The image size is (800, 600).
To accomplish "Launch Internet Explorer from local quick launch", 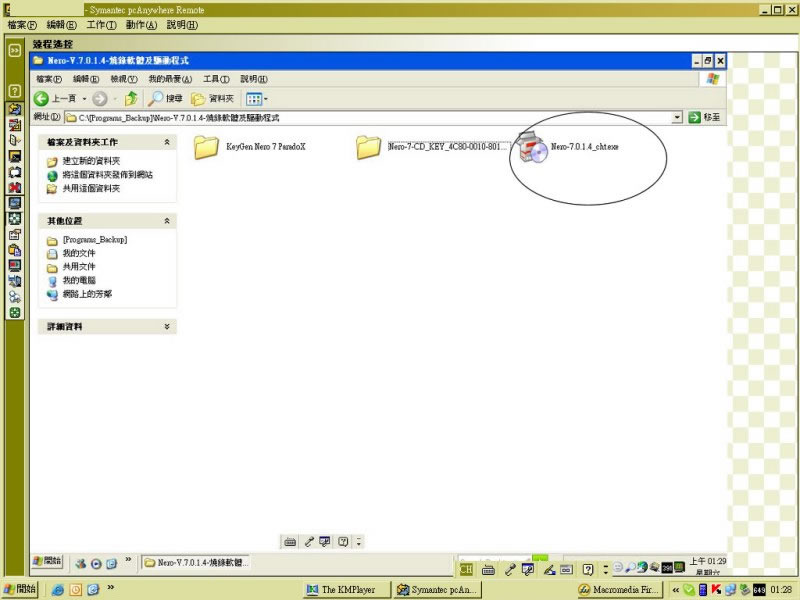I will (x=58, y=590).
